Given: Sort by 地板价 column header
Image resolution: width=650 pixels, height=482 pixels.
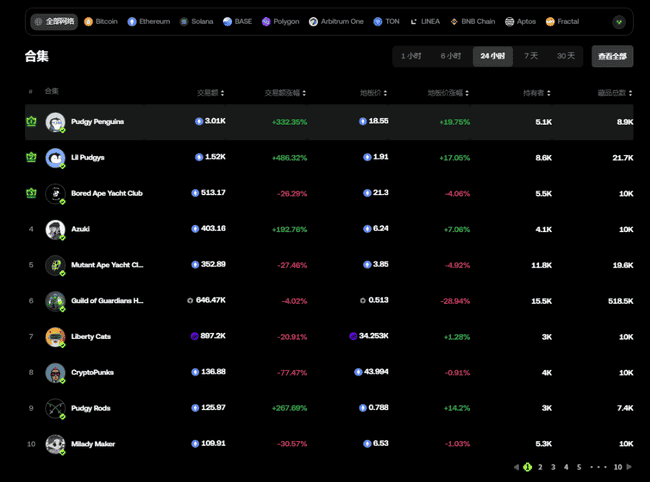Looking at the screenshot, I should tap(372, 93).
